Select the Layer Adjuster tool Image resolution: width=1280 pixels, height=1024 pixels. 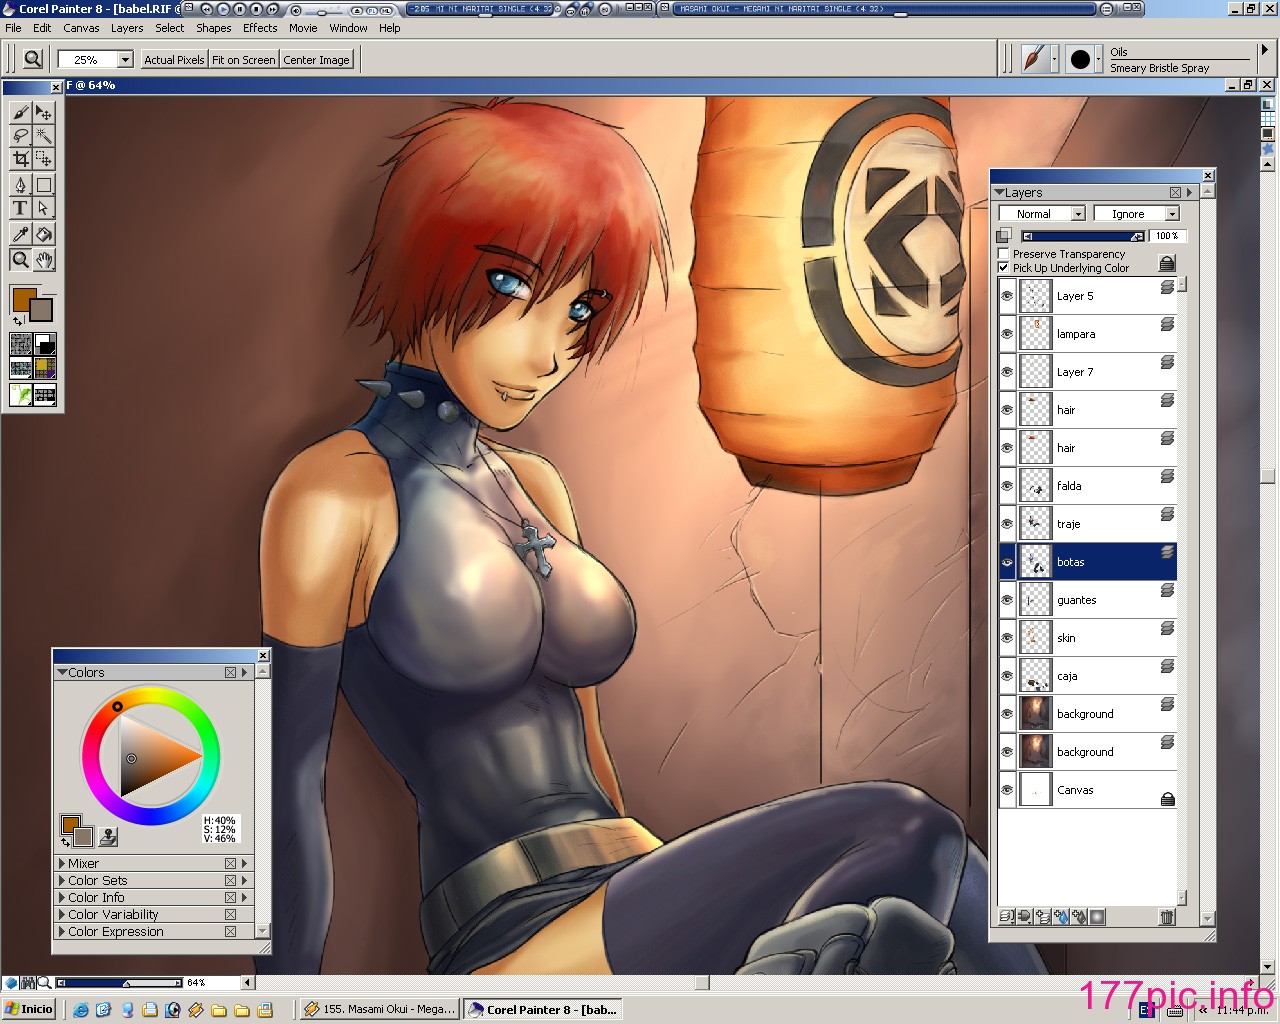click(44, 112)
